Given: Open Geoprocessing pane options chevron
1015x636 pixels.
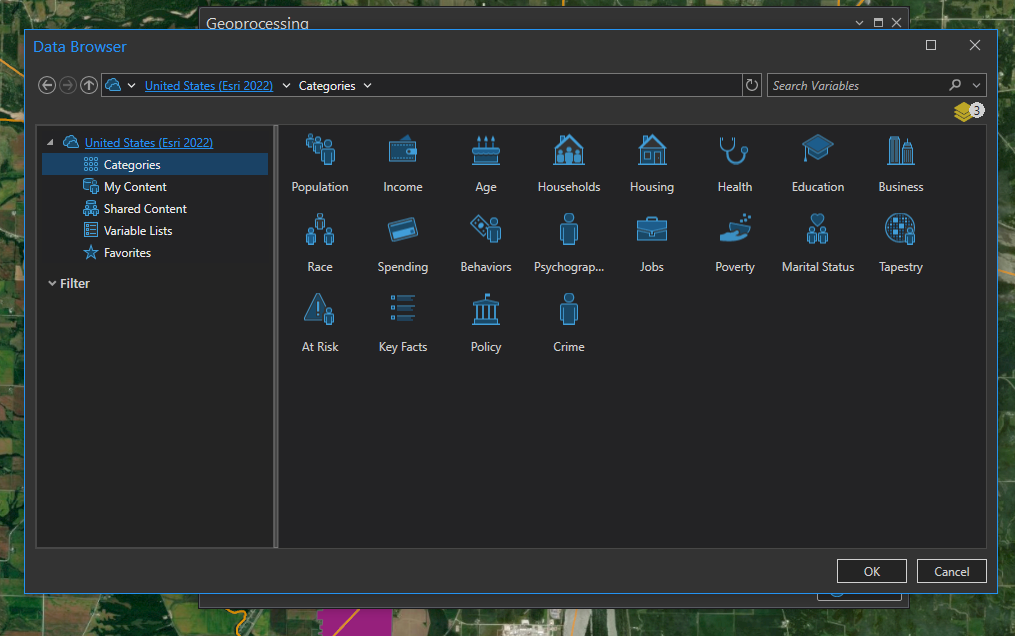Looking at the screenshot, I should (859, 23).
